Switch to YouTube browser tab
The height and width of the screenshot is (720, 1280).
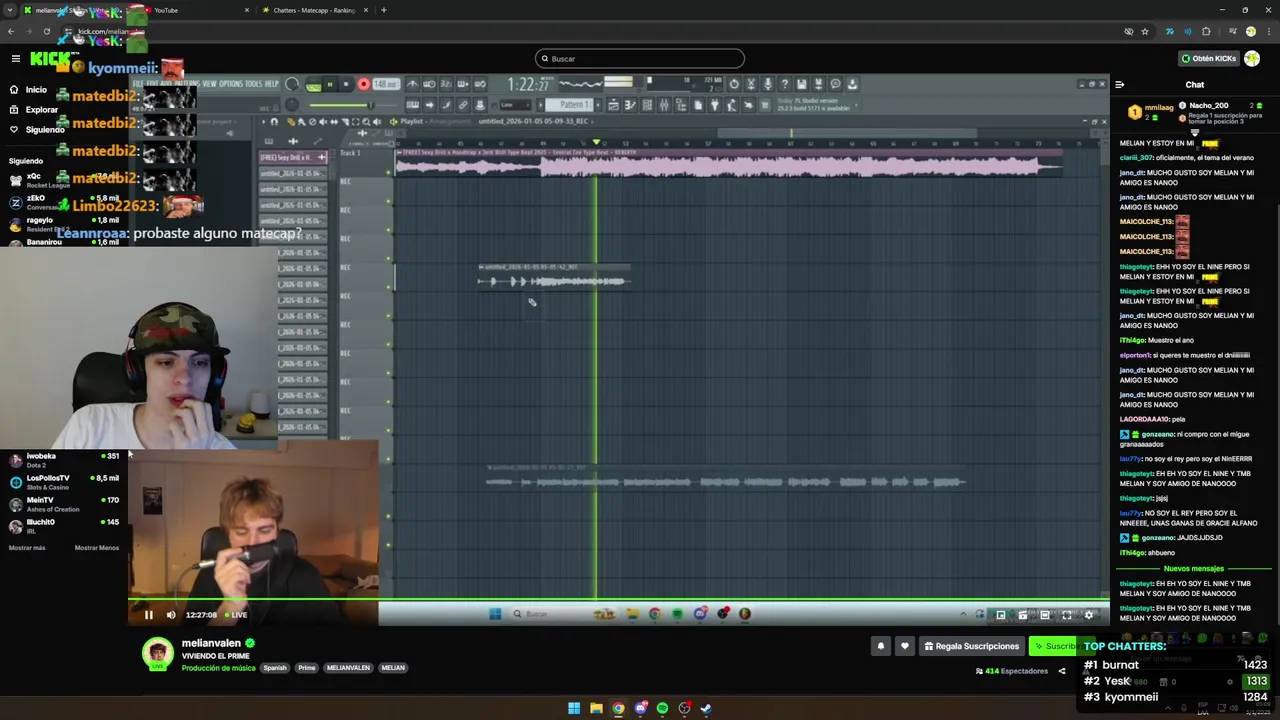(x=195, y=10)
